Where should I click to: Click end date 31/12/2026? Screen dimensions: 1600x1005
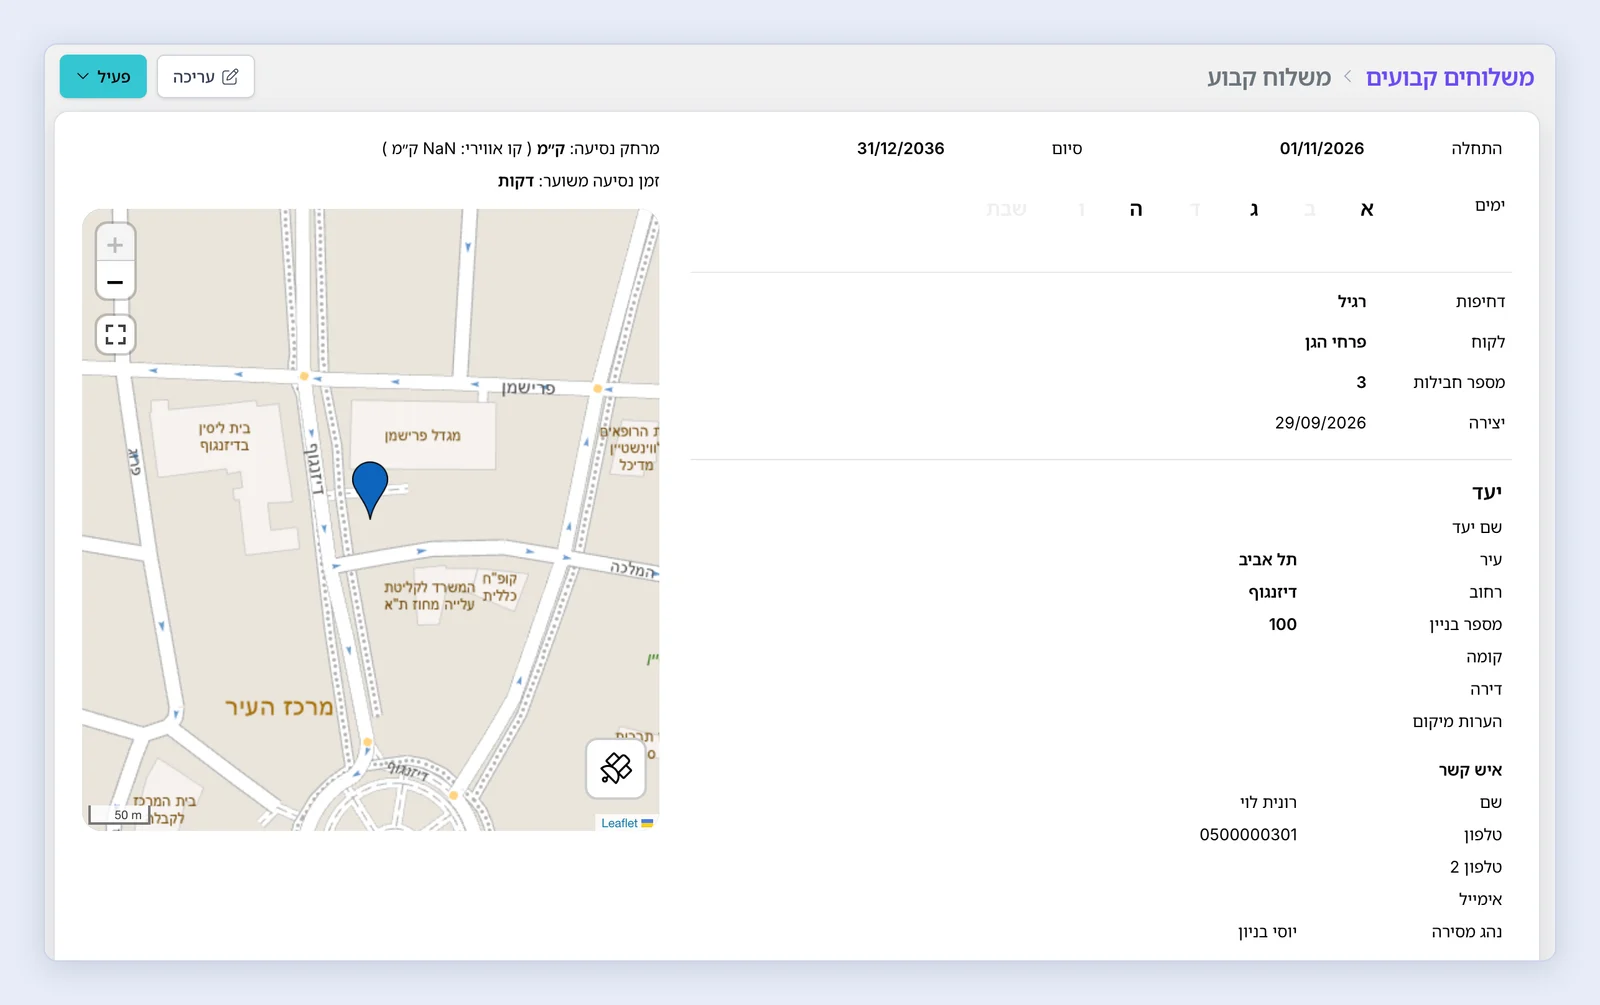pos(900,148)
